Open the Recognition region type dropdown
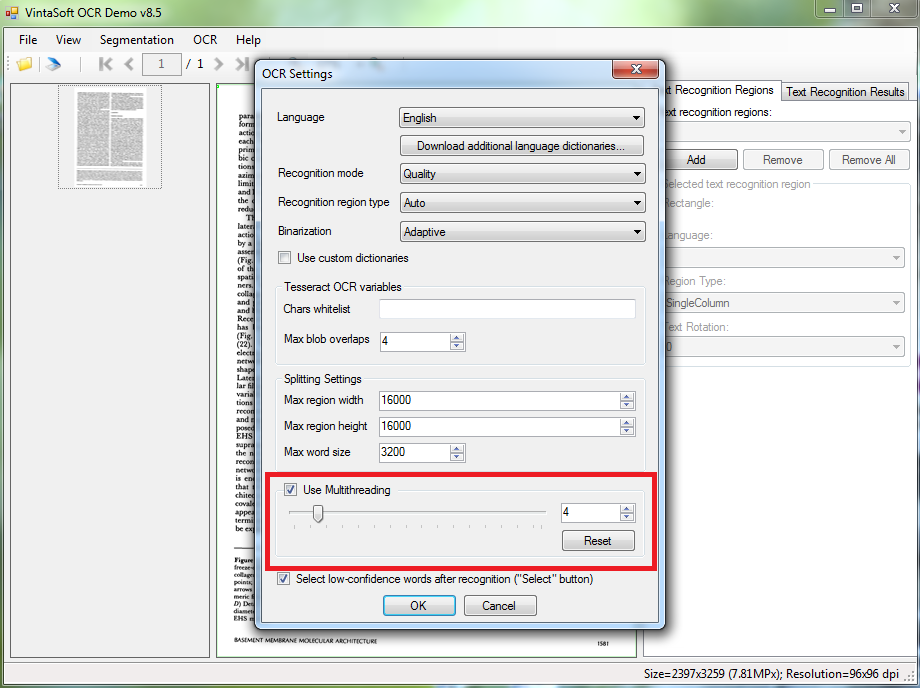The image size is (920, 688). [x=522, y=203]
